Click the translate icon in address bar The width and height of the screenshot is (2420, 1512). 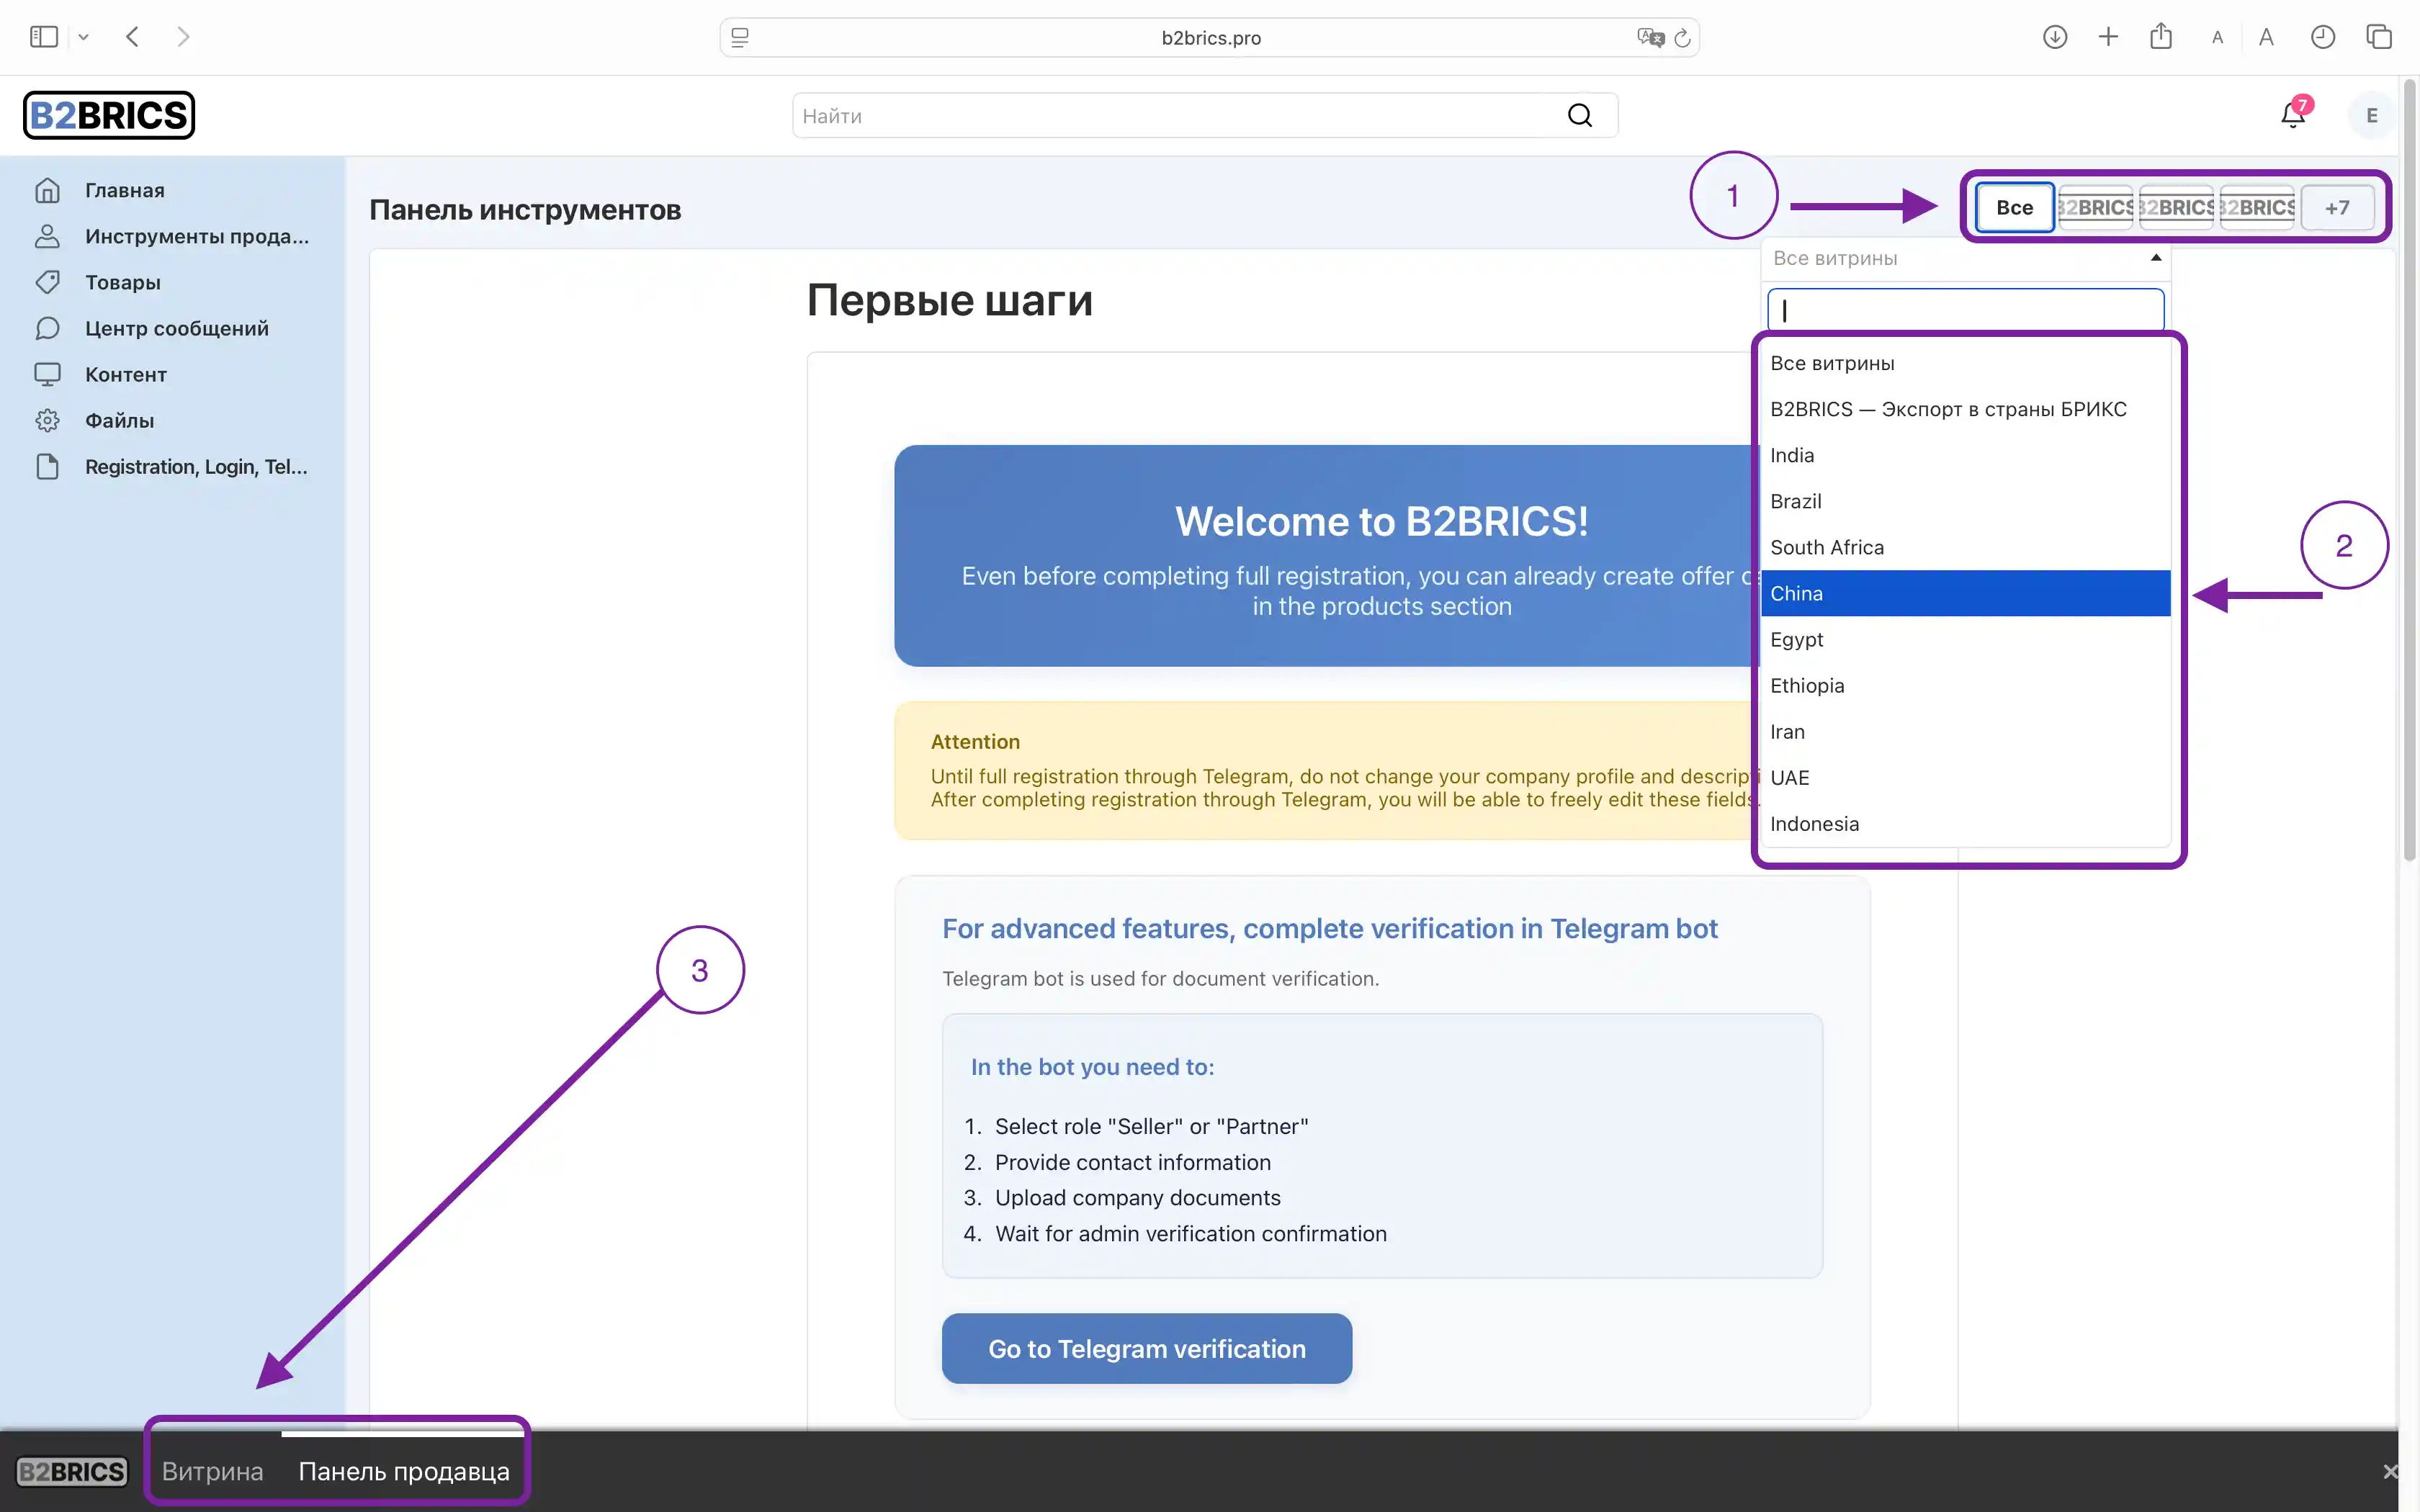pos(1650,37)
